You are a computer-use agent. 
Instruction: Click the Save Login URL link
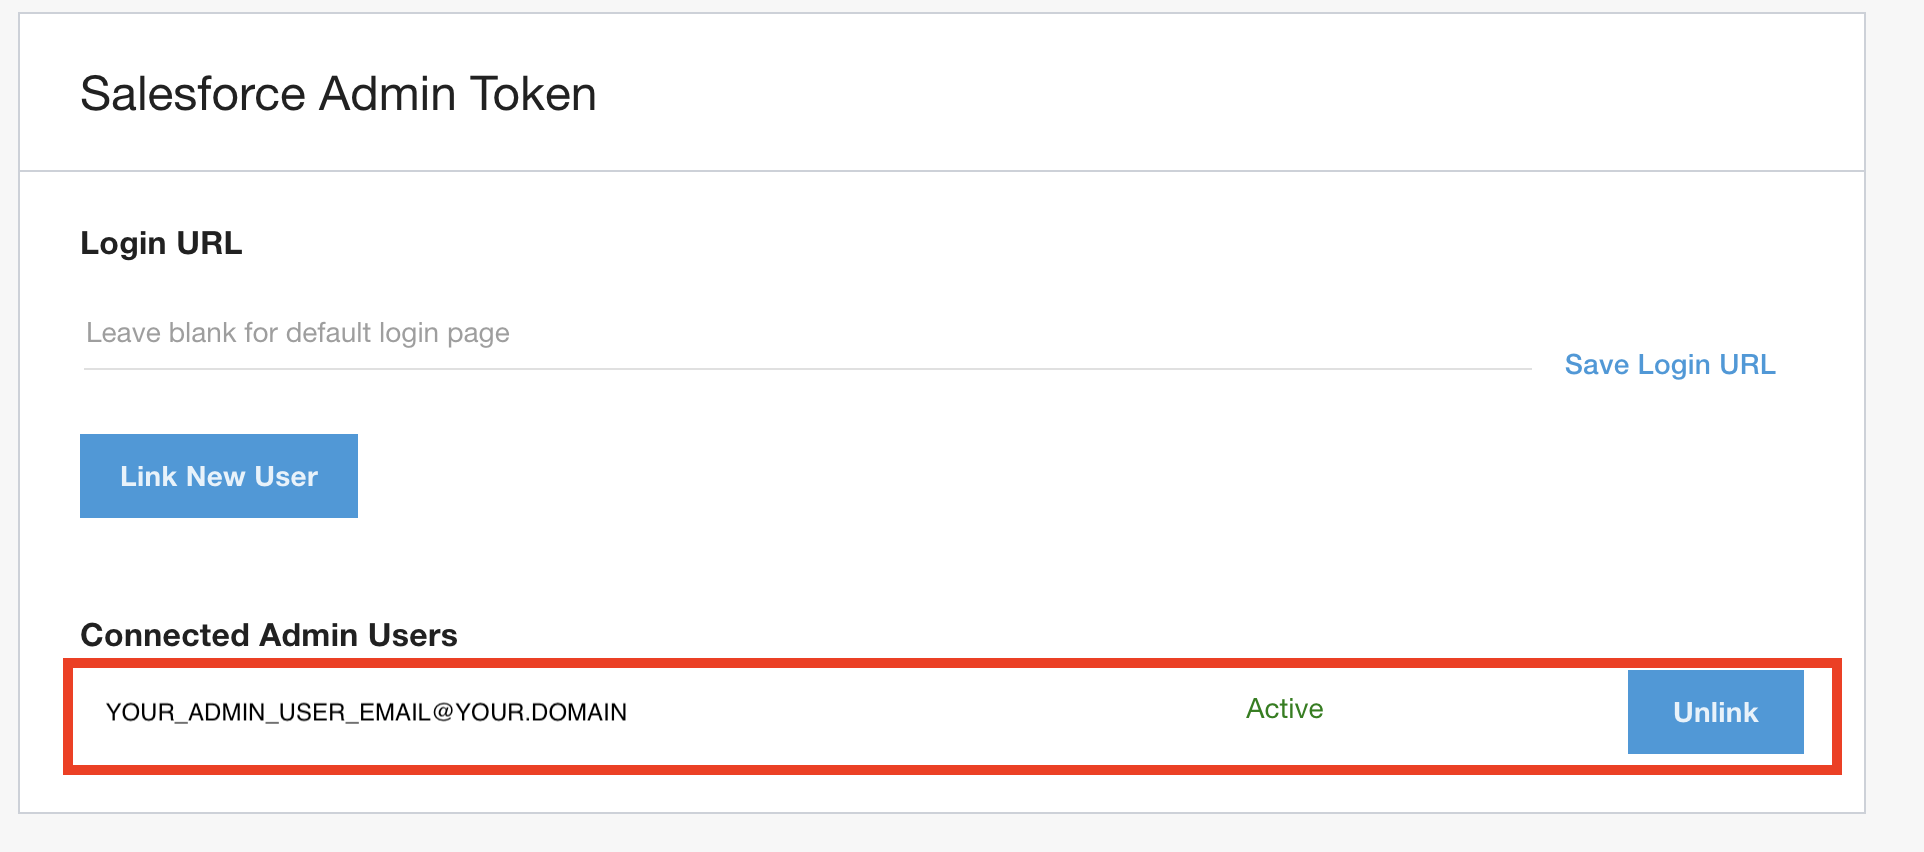coord(1670,365)
